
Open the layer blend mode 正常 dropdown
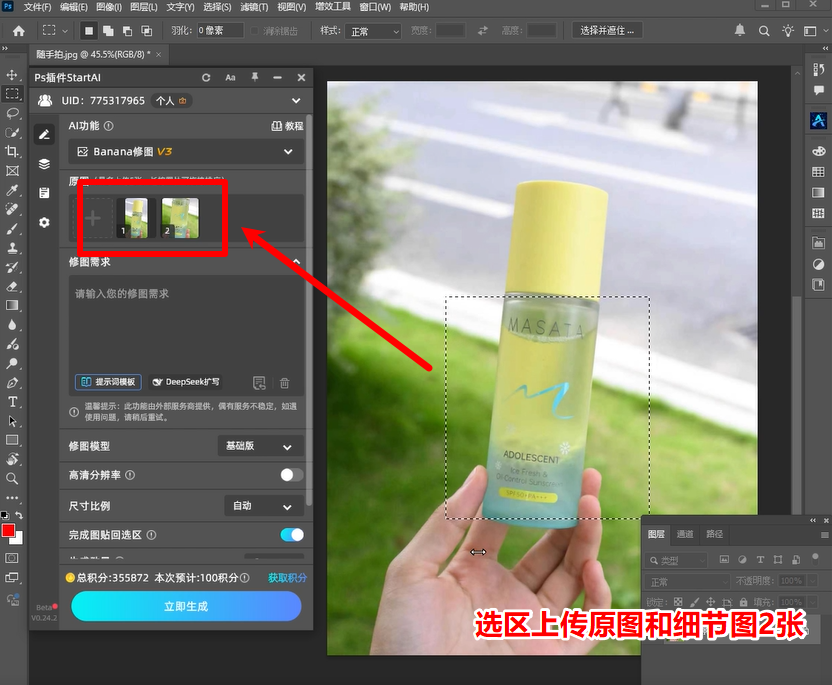pyautogui.click(x=688, y=582)
